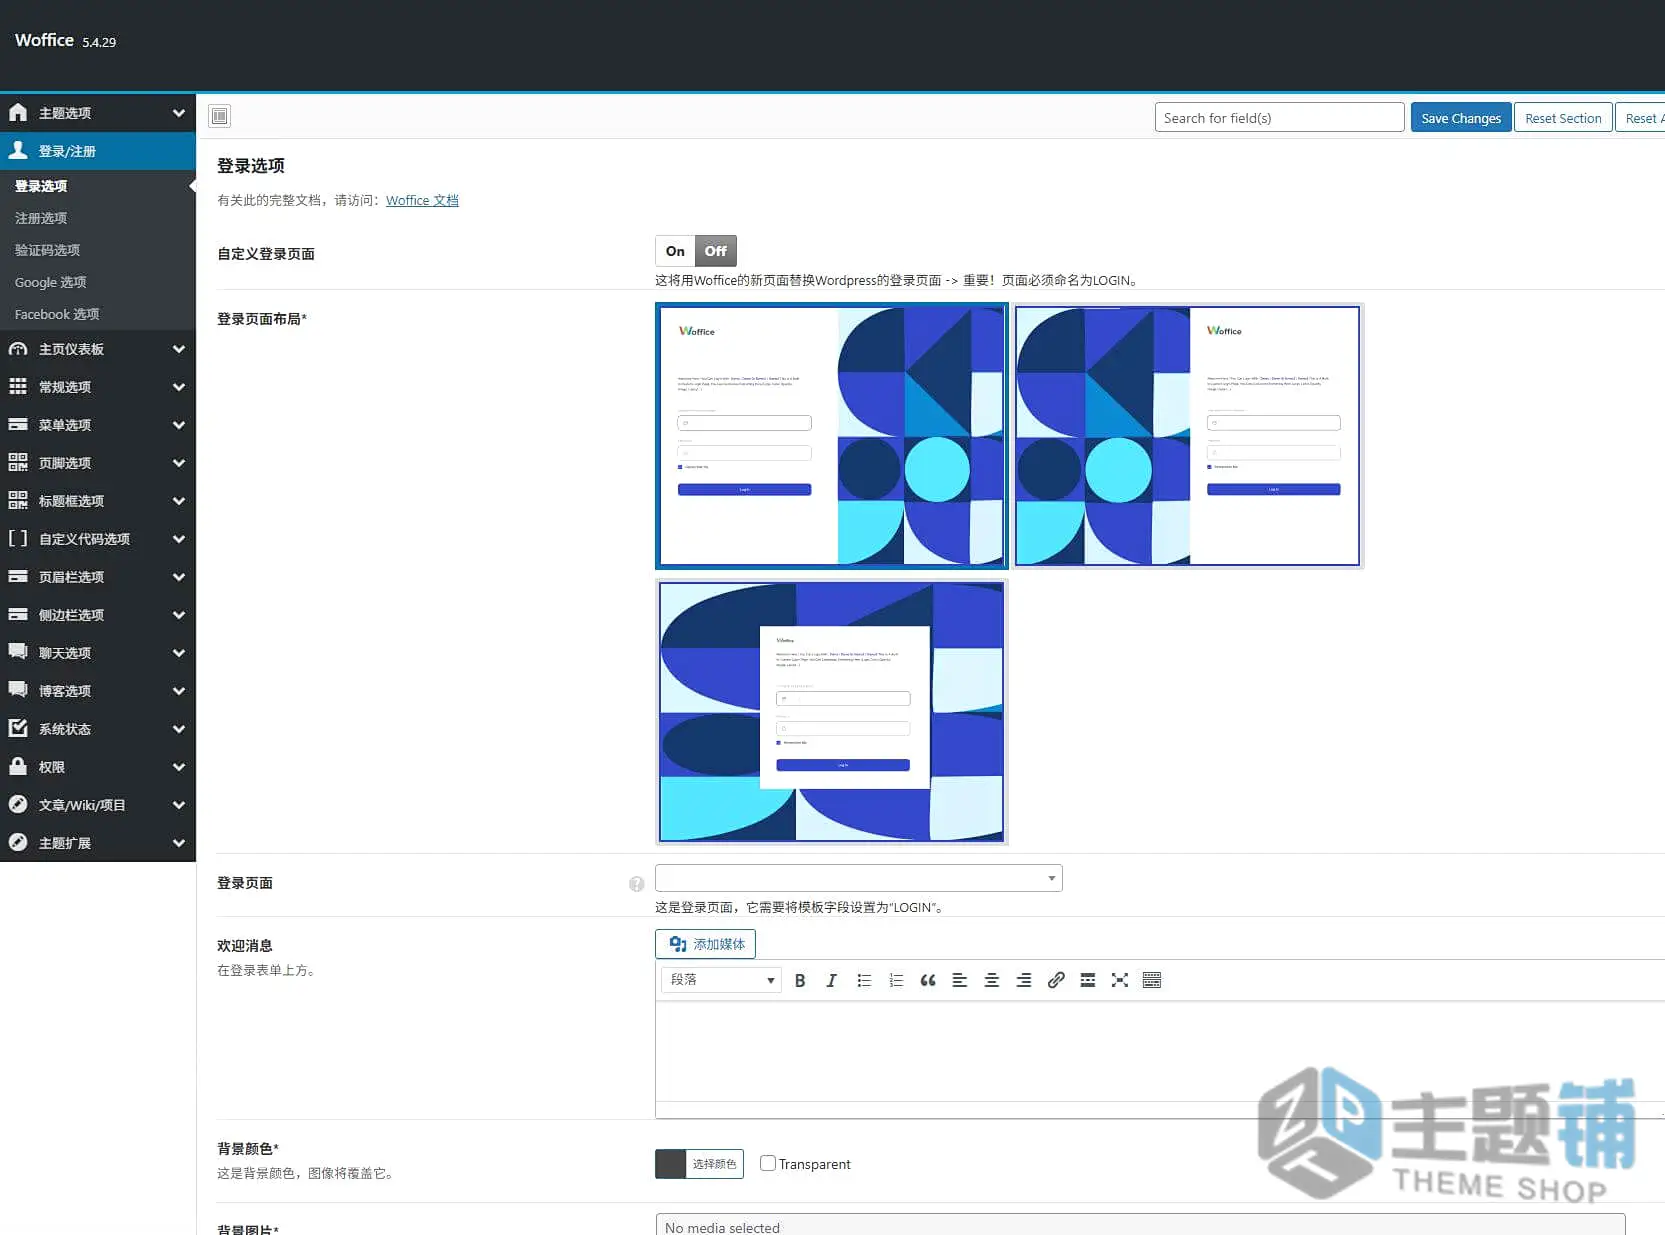Open the 段落 paragraph format dropdown
The height and width of the screenshot is (1235, 1665).
coord(721,980)
